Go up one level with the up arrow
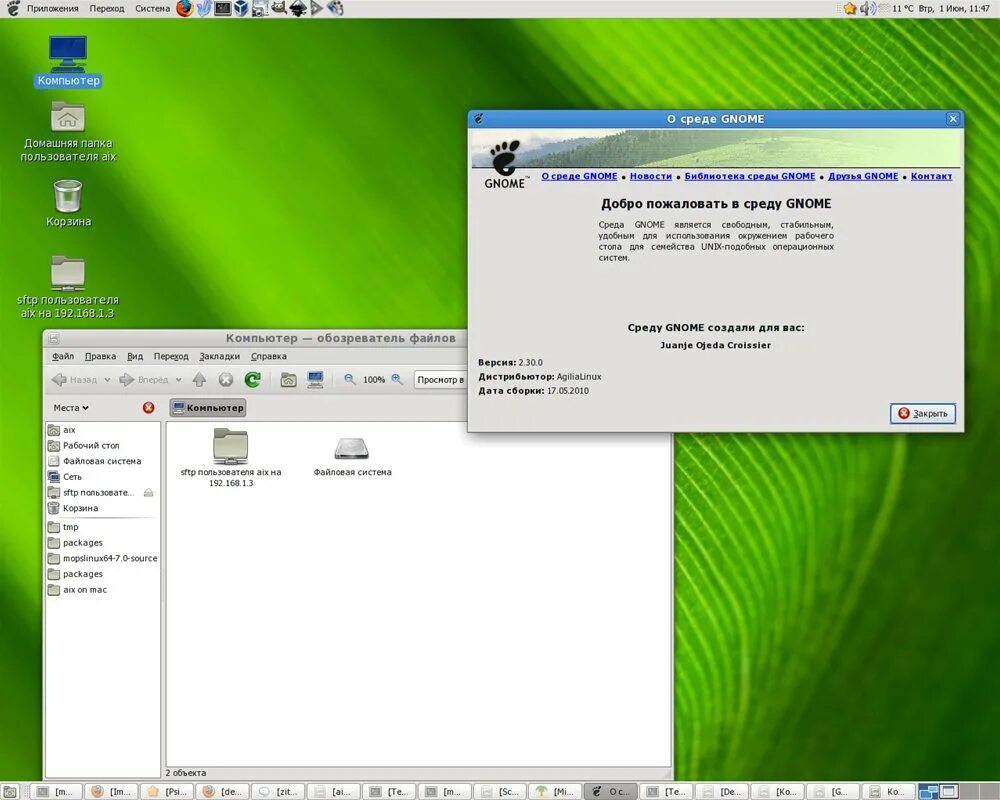The height and width of the screenshot is (800, 1000). click(x=200, y=378)
